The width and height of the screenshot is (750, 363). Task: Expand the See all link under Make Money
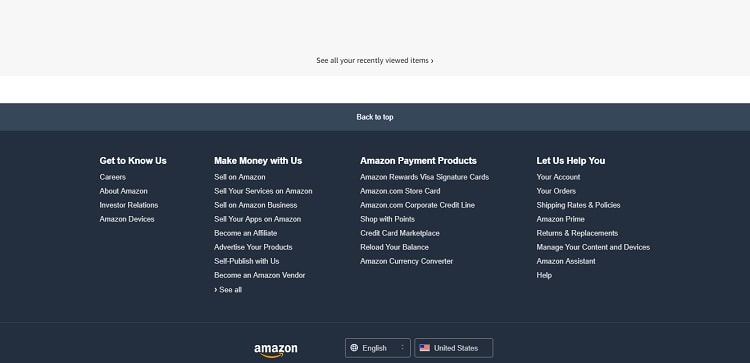228,290
